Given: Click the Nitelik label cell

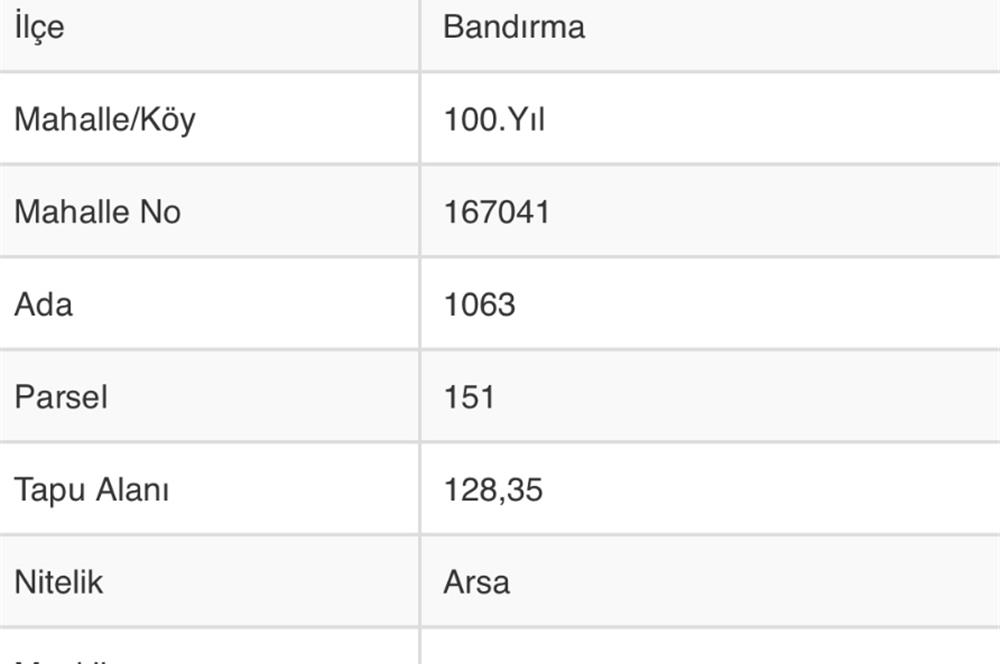Looking at the screenshot, I should 209,581.
